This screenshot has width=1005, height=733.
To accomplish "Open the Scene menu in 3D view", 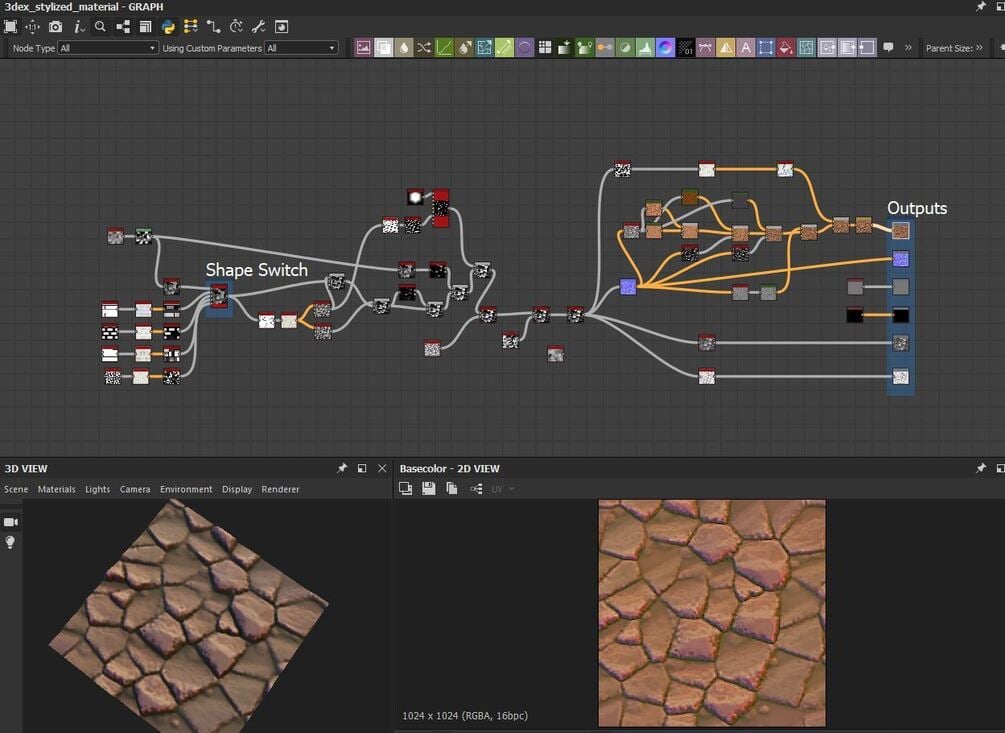I will coord(16,489).
